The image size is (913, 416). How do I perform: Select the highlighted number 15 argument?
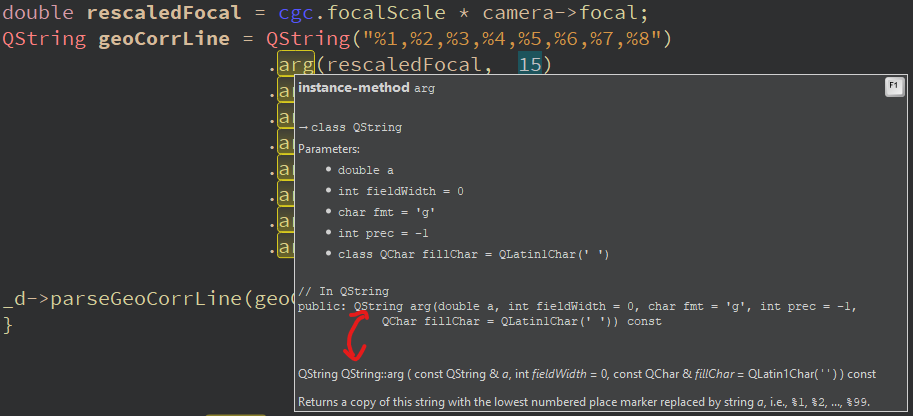530,64
